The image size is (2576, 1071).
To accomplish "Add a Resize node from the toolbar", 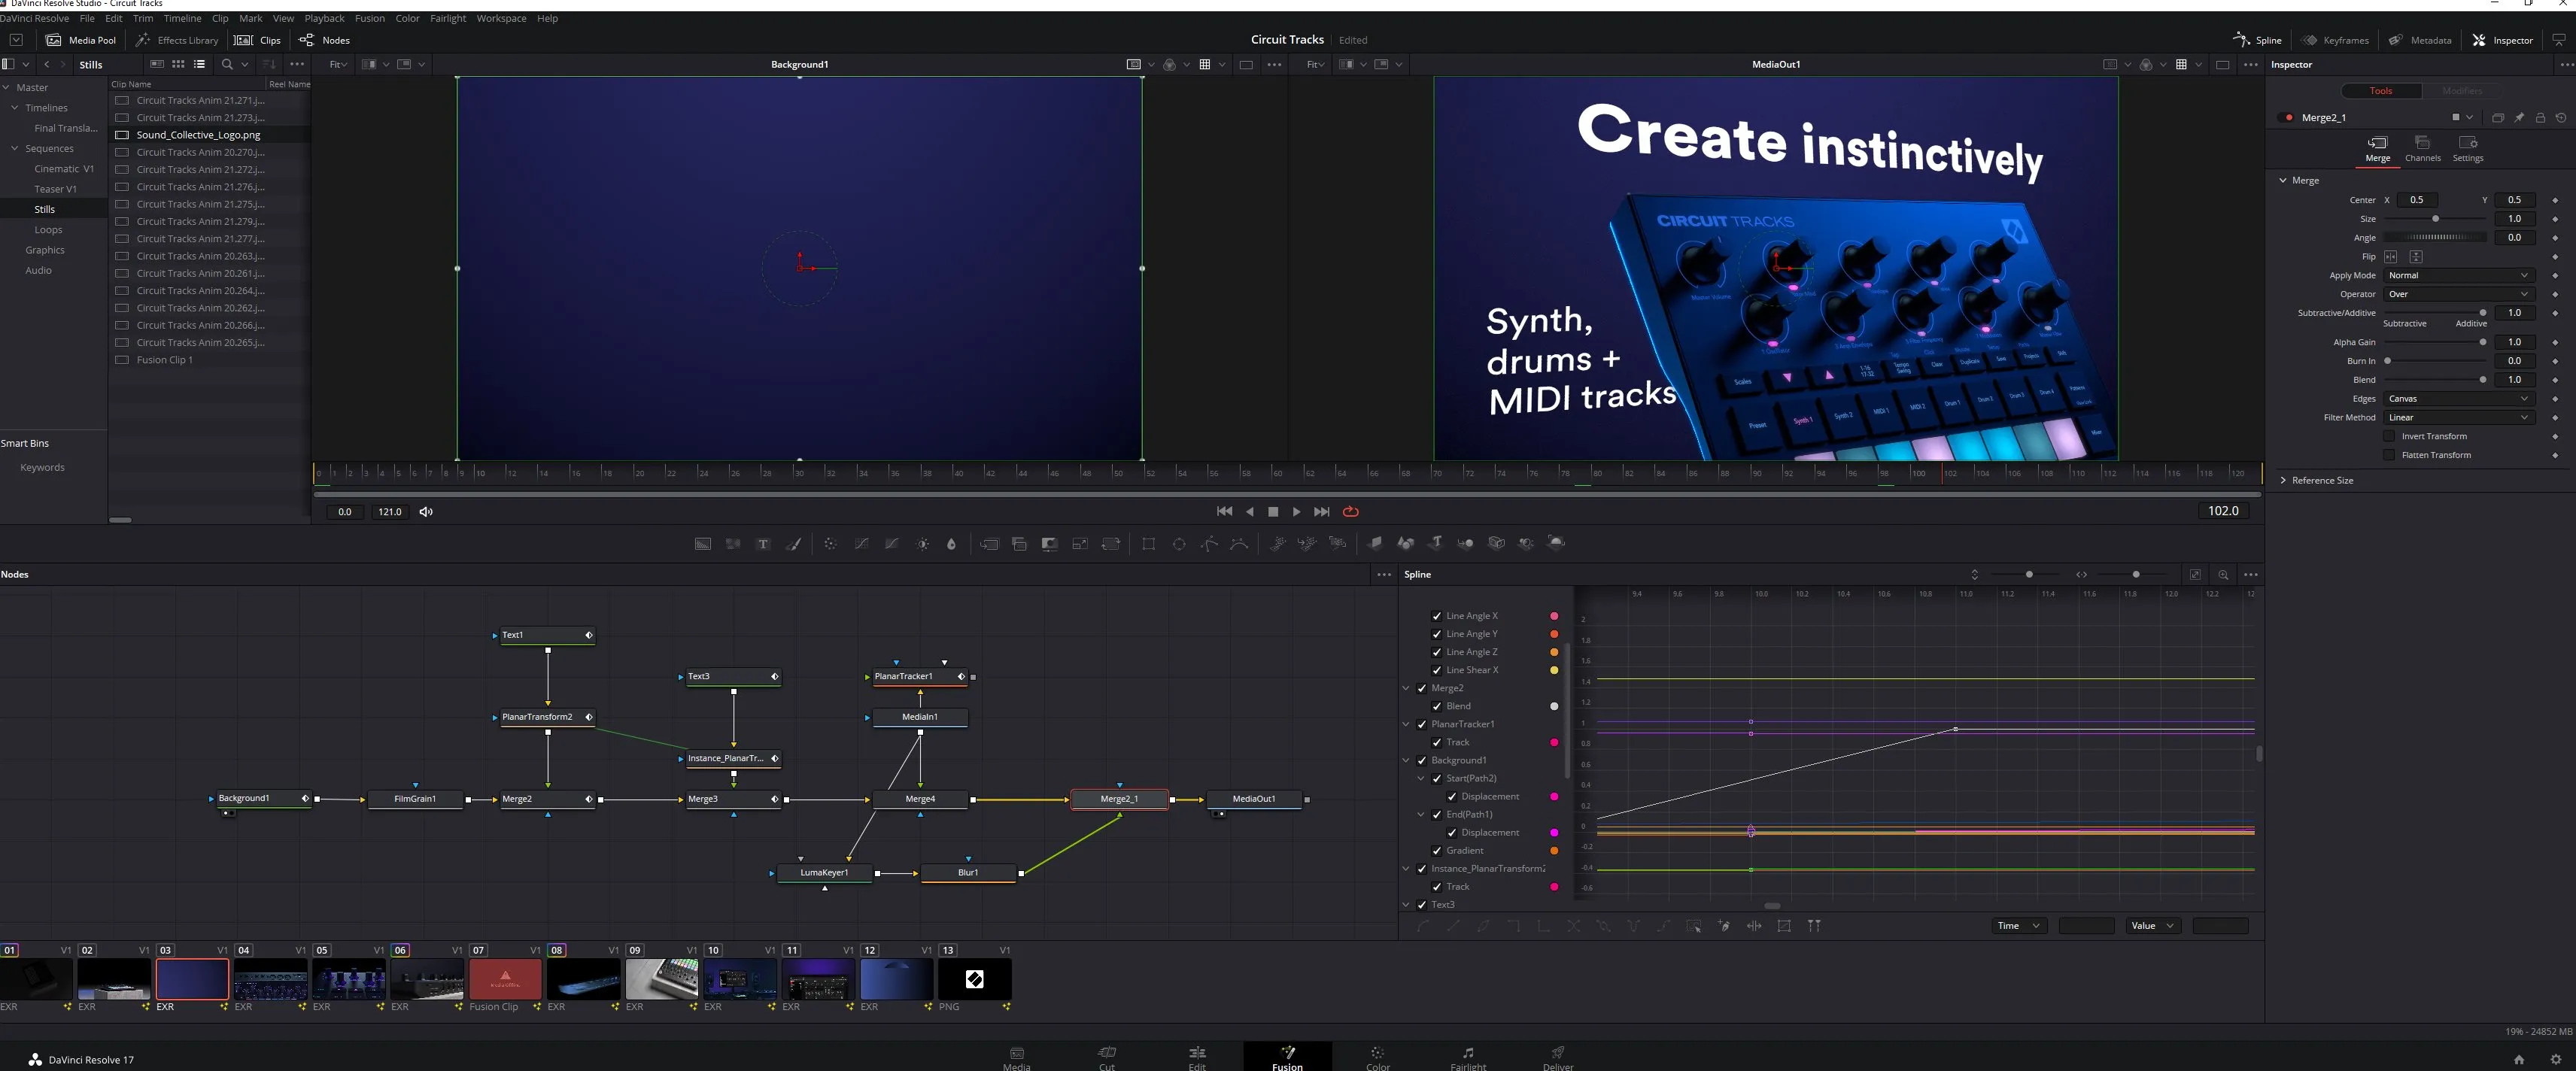I will click(x=1080, y=543).
